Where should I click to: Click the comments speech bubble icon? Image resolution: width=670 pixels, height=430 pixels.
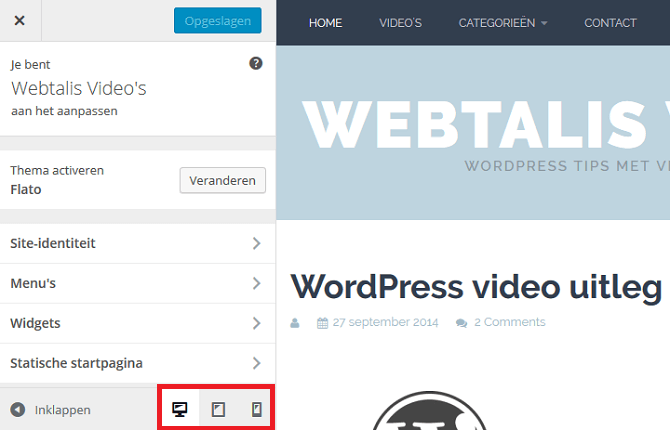[x=461, y=323]
